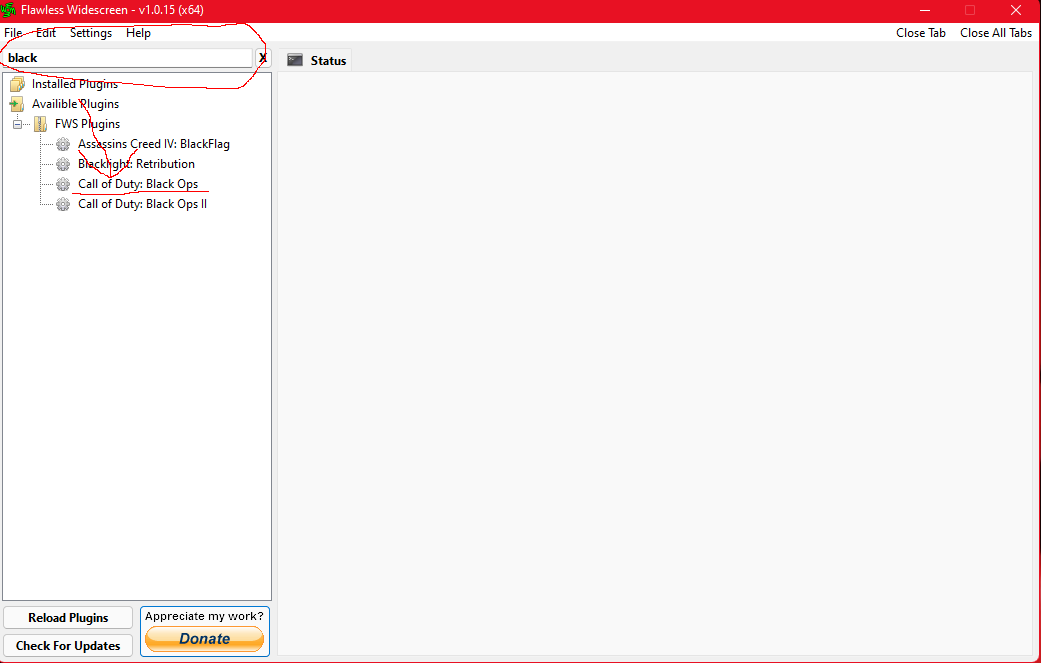Screen dimensions: 1041x663
Task: Collapse the FWS Plugins tree node
Action: tap(18, 124)
